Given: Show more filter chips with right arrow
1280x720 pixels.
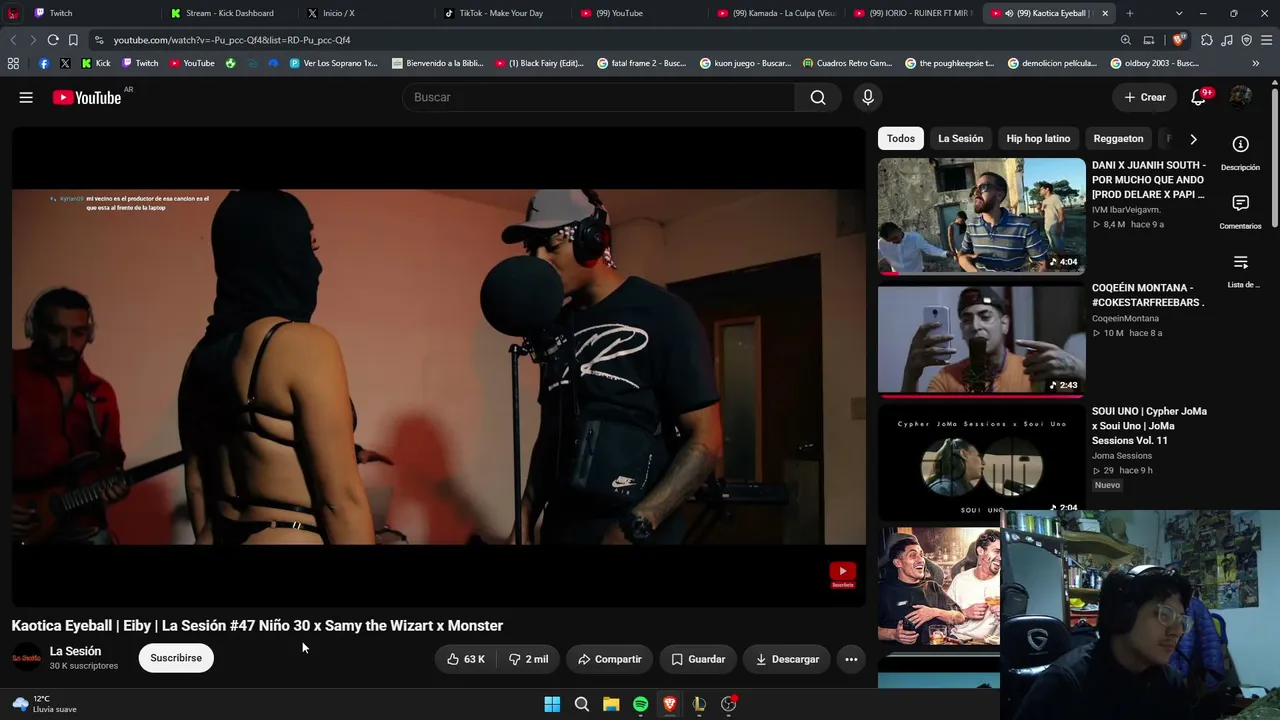Looking at the screenshot, I should [1193, 139].
